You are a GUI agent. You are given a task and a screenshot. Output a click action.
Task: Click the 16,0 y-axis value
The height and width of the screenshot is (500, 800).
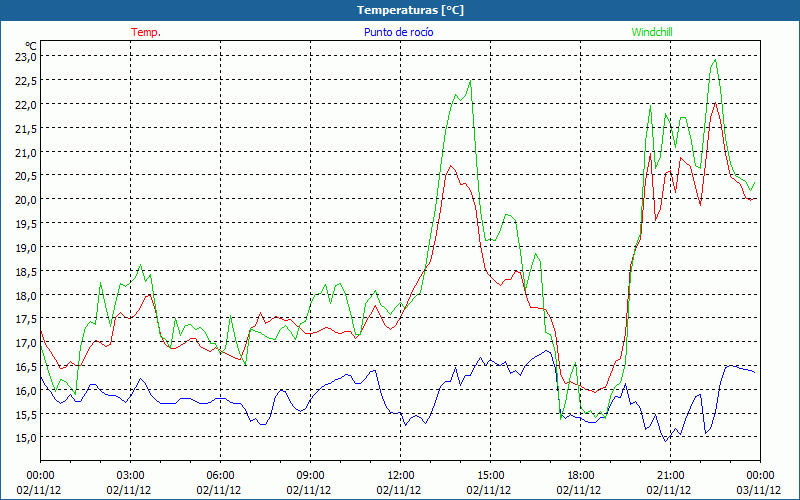point(26,391)
